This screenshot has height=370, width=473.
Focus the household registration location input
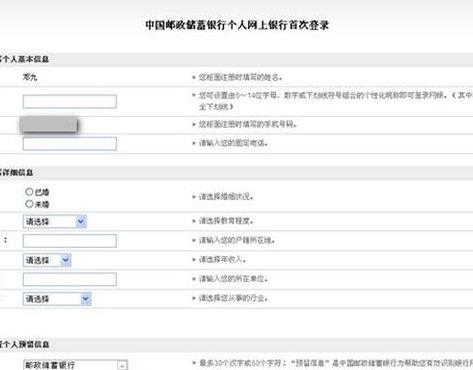(70, 241)
